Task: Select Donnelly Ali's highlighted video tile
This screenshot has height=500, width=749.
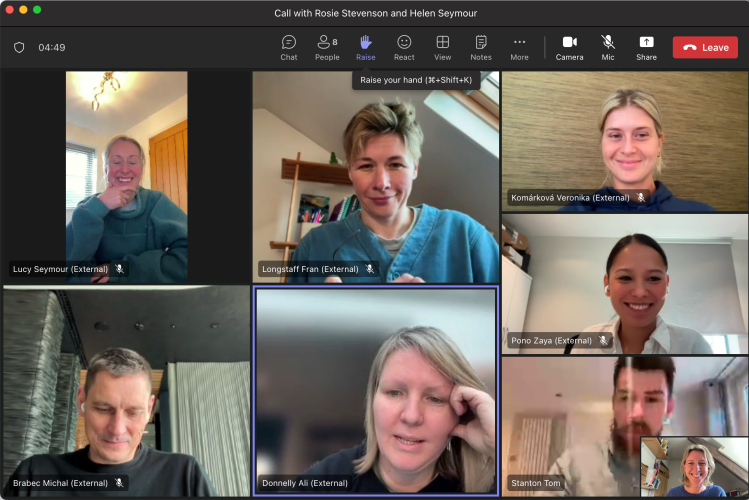Action: (x=375, y=390)
